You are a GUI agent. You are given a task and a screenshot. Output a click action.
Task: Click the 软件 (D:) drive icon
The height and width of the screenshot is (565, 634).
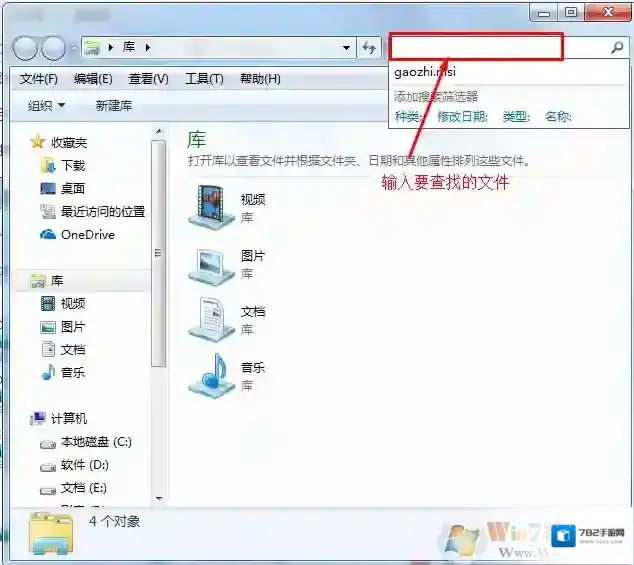tap(48, 468)
